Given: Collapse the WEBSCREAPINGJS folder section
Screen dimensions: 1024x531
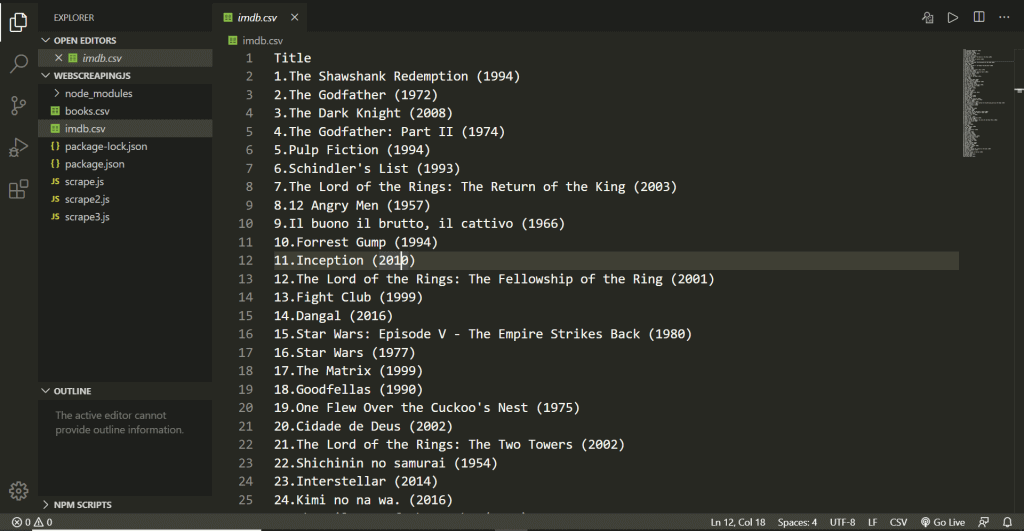Looking at the screenshot, I should [125, 76].
